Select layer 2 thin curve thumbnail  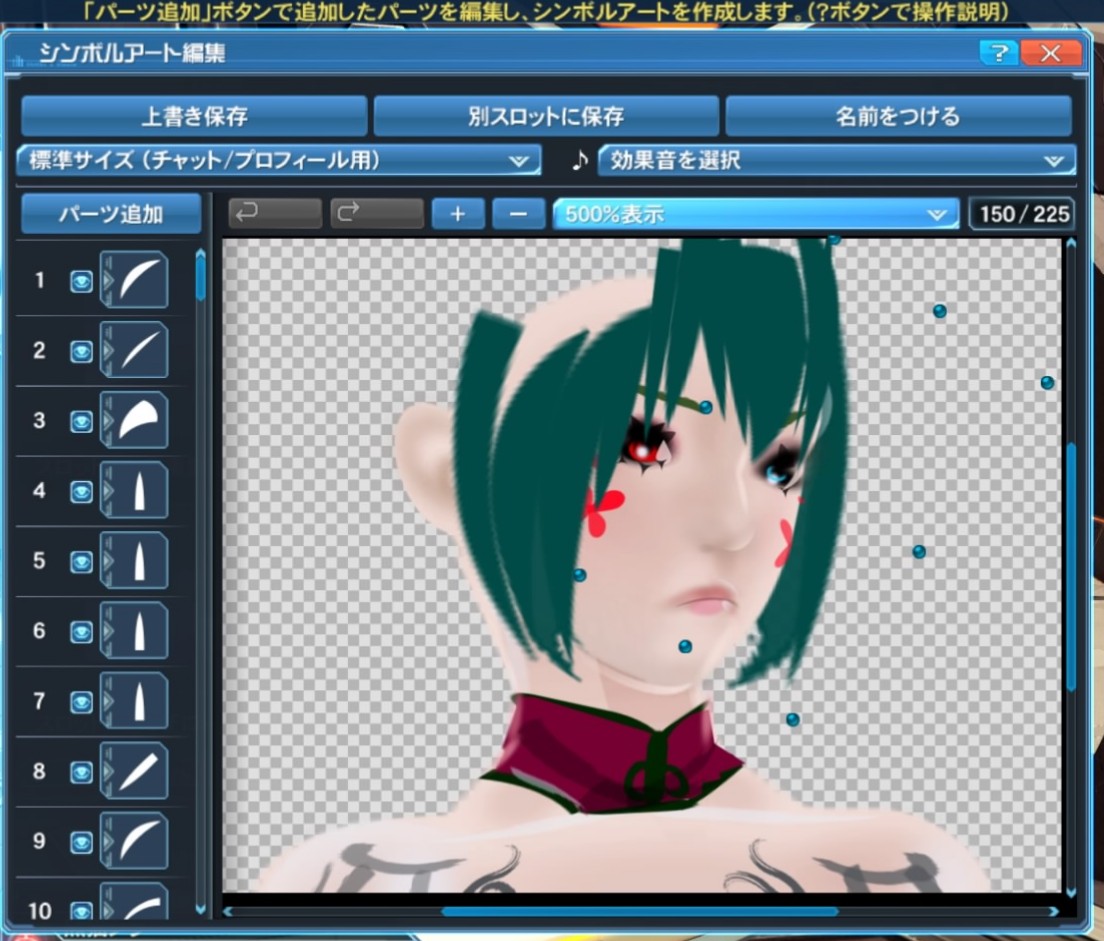134,349
